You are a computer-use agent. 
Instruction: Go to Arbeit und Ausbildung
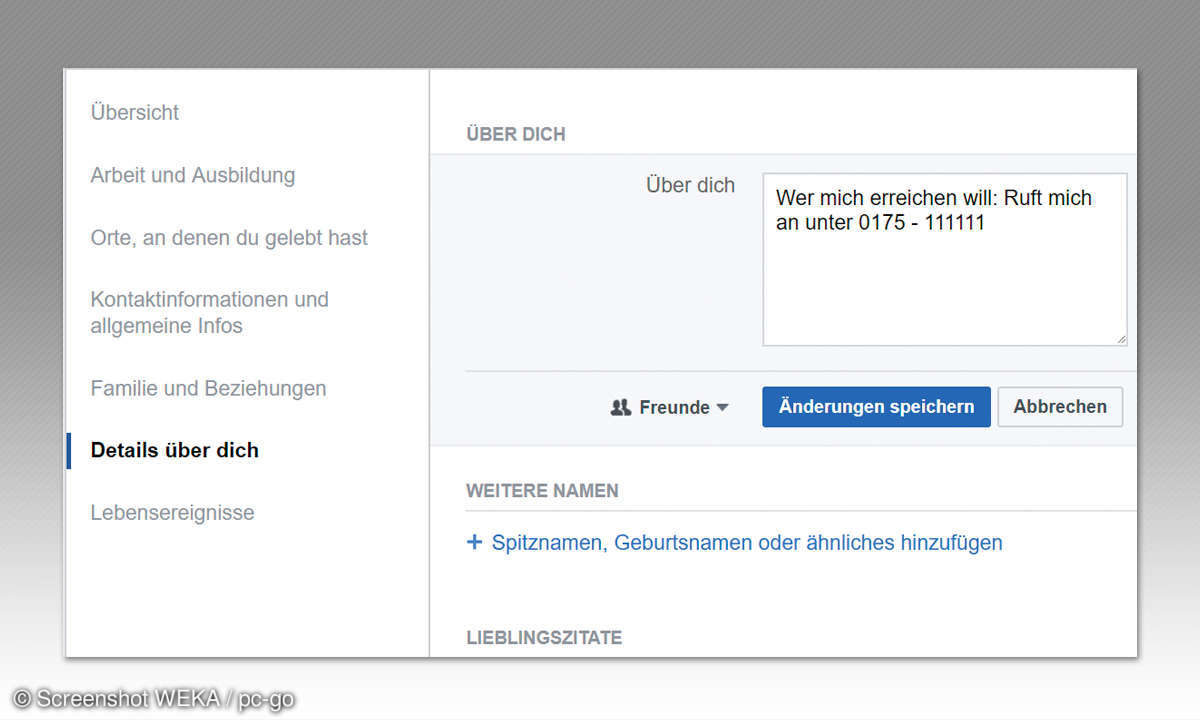(193, 175)
